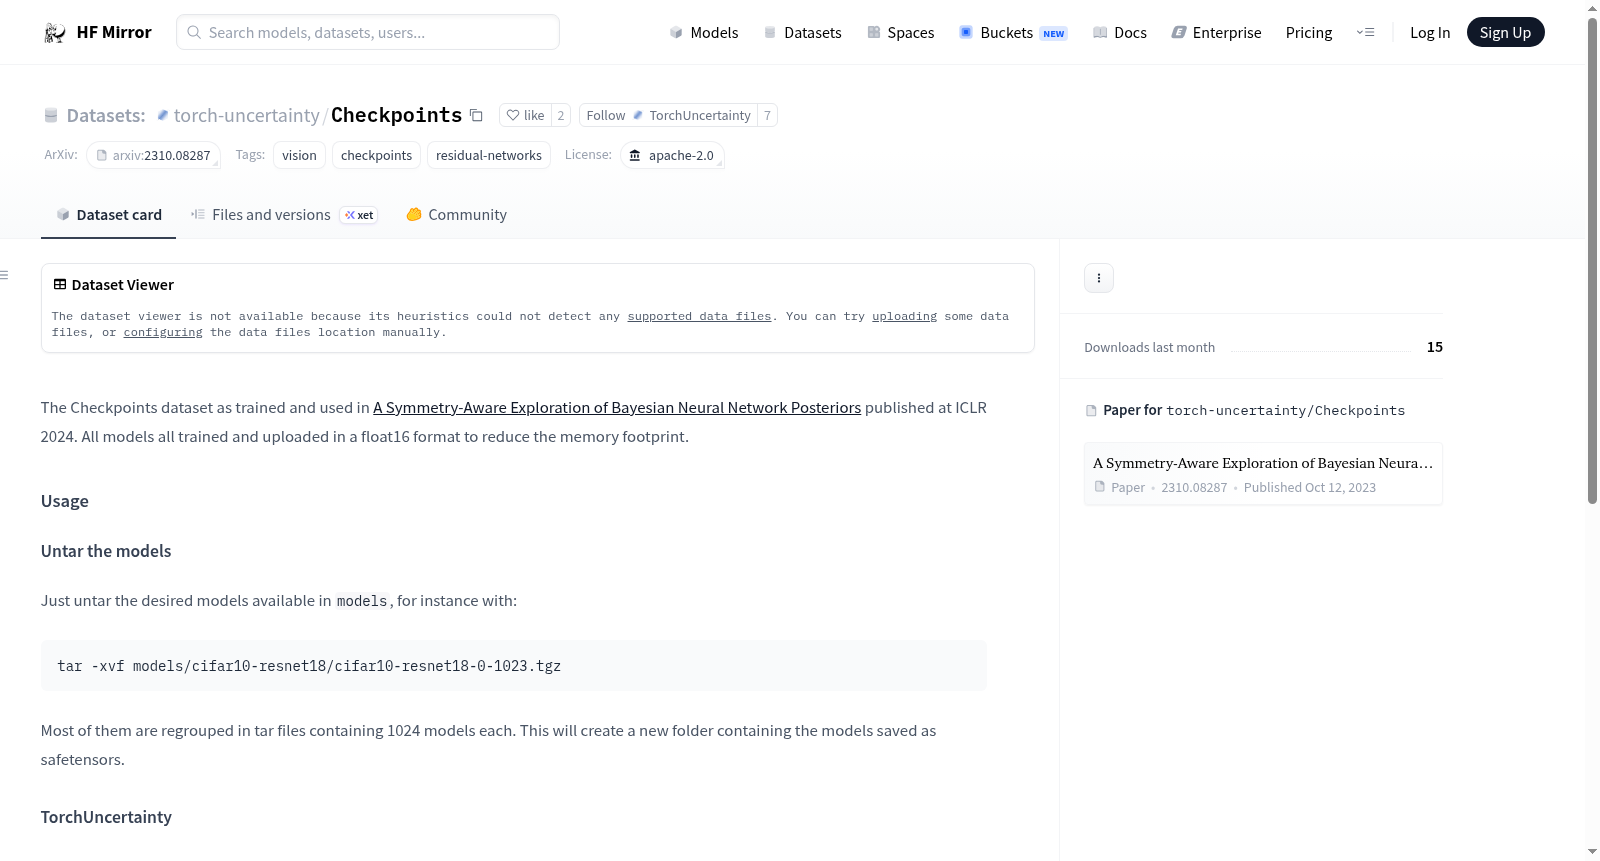1600x861 pixels.
Task: Click the 'Usage' heading
Action: coord(65,501)
